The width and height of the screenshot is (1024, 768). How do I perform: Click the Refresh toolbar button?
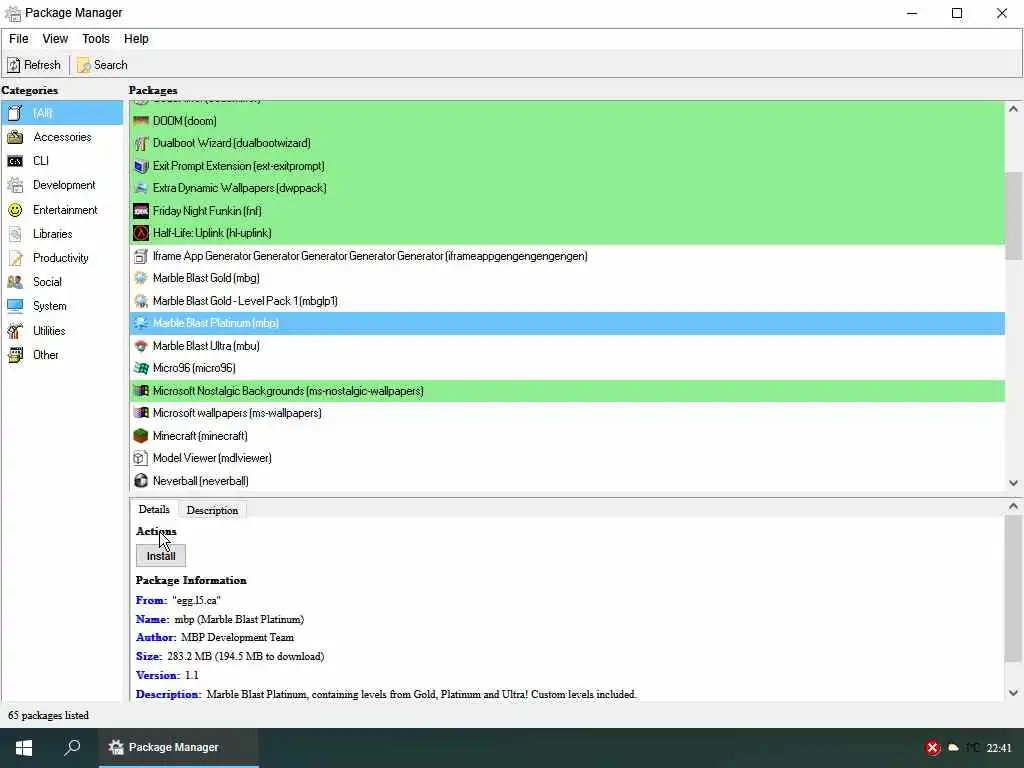pyautogui.click(x=34, y=65)
